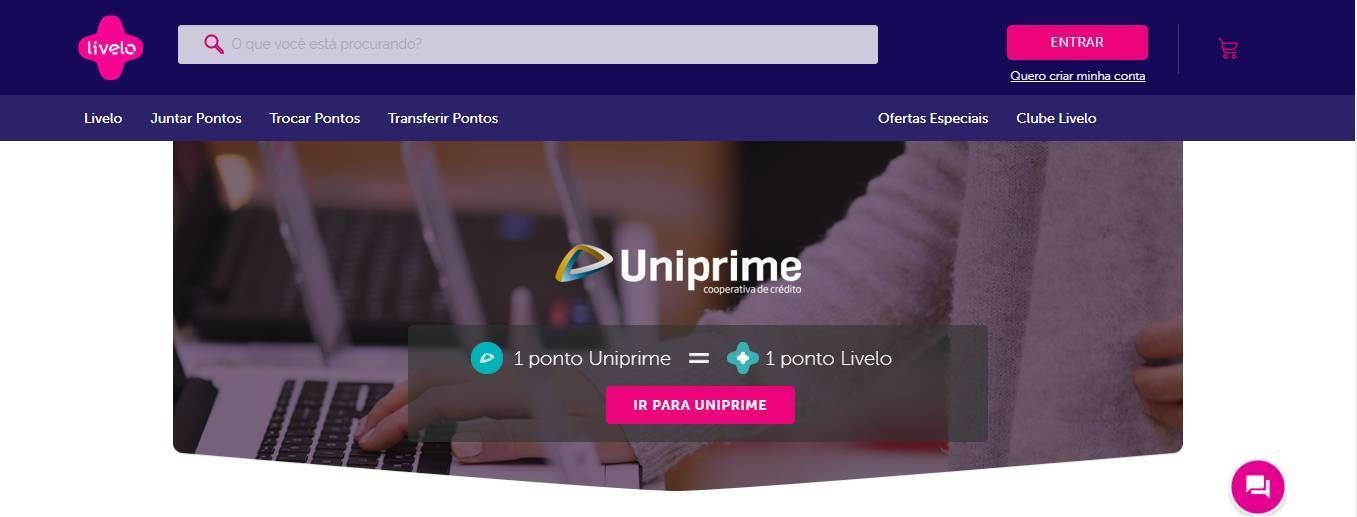Viewport: 1357px width, 517px height.
Task: Click the Livelo logo in header
Action: click(x=111, y=47)
